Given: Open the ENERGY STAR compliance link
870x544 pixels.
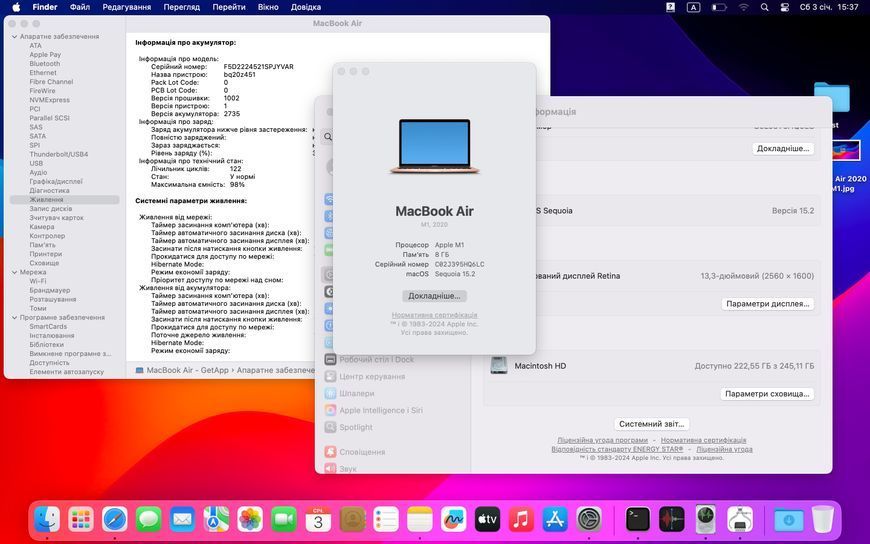Looking at the screenshot, I should point(617,449).
